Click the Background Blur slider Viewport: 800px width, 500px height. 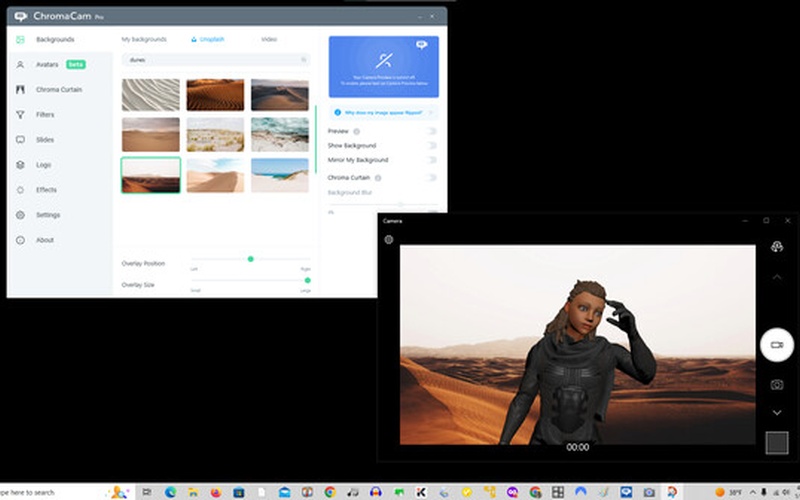click(383, 205)
